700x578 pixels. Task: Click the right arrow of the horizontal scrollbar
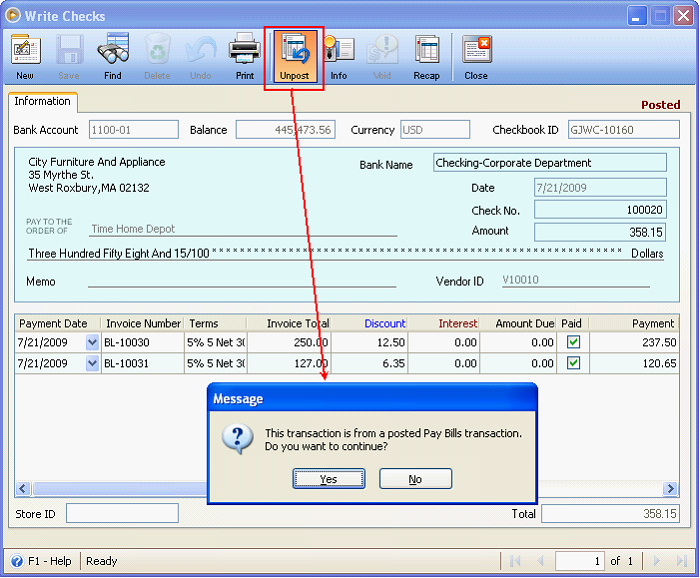670,488
